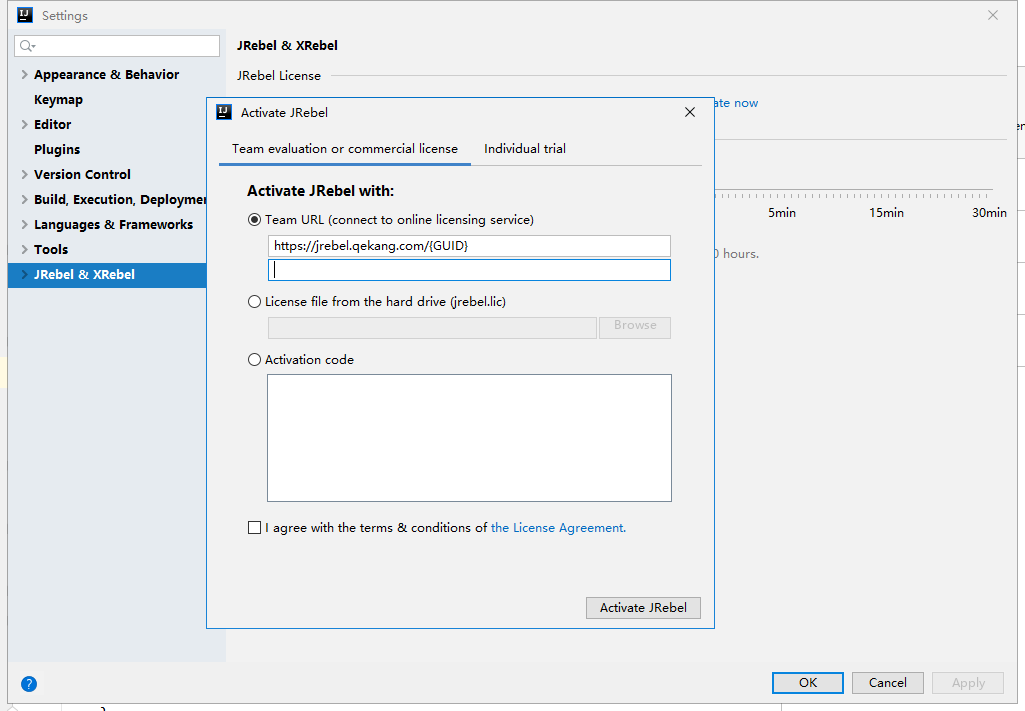Screen dimensions: 1025x711
Task: Close the Activate JRebel dialog
Action: coord(690,112)
